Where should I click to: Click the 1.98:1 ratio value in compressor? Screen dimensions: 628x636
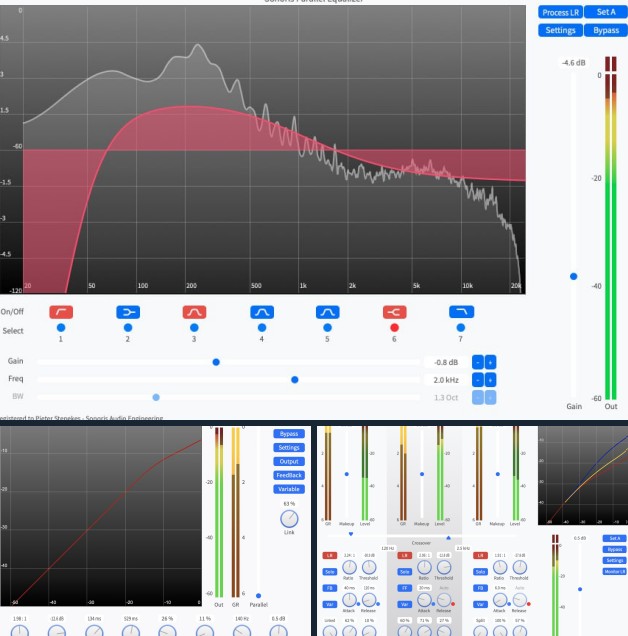point(19,619)
